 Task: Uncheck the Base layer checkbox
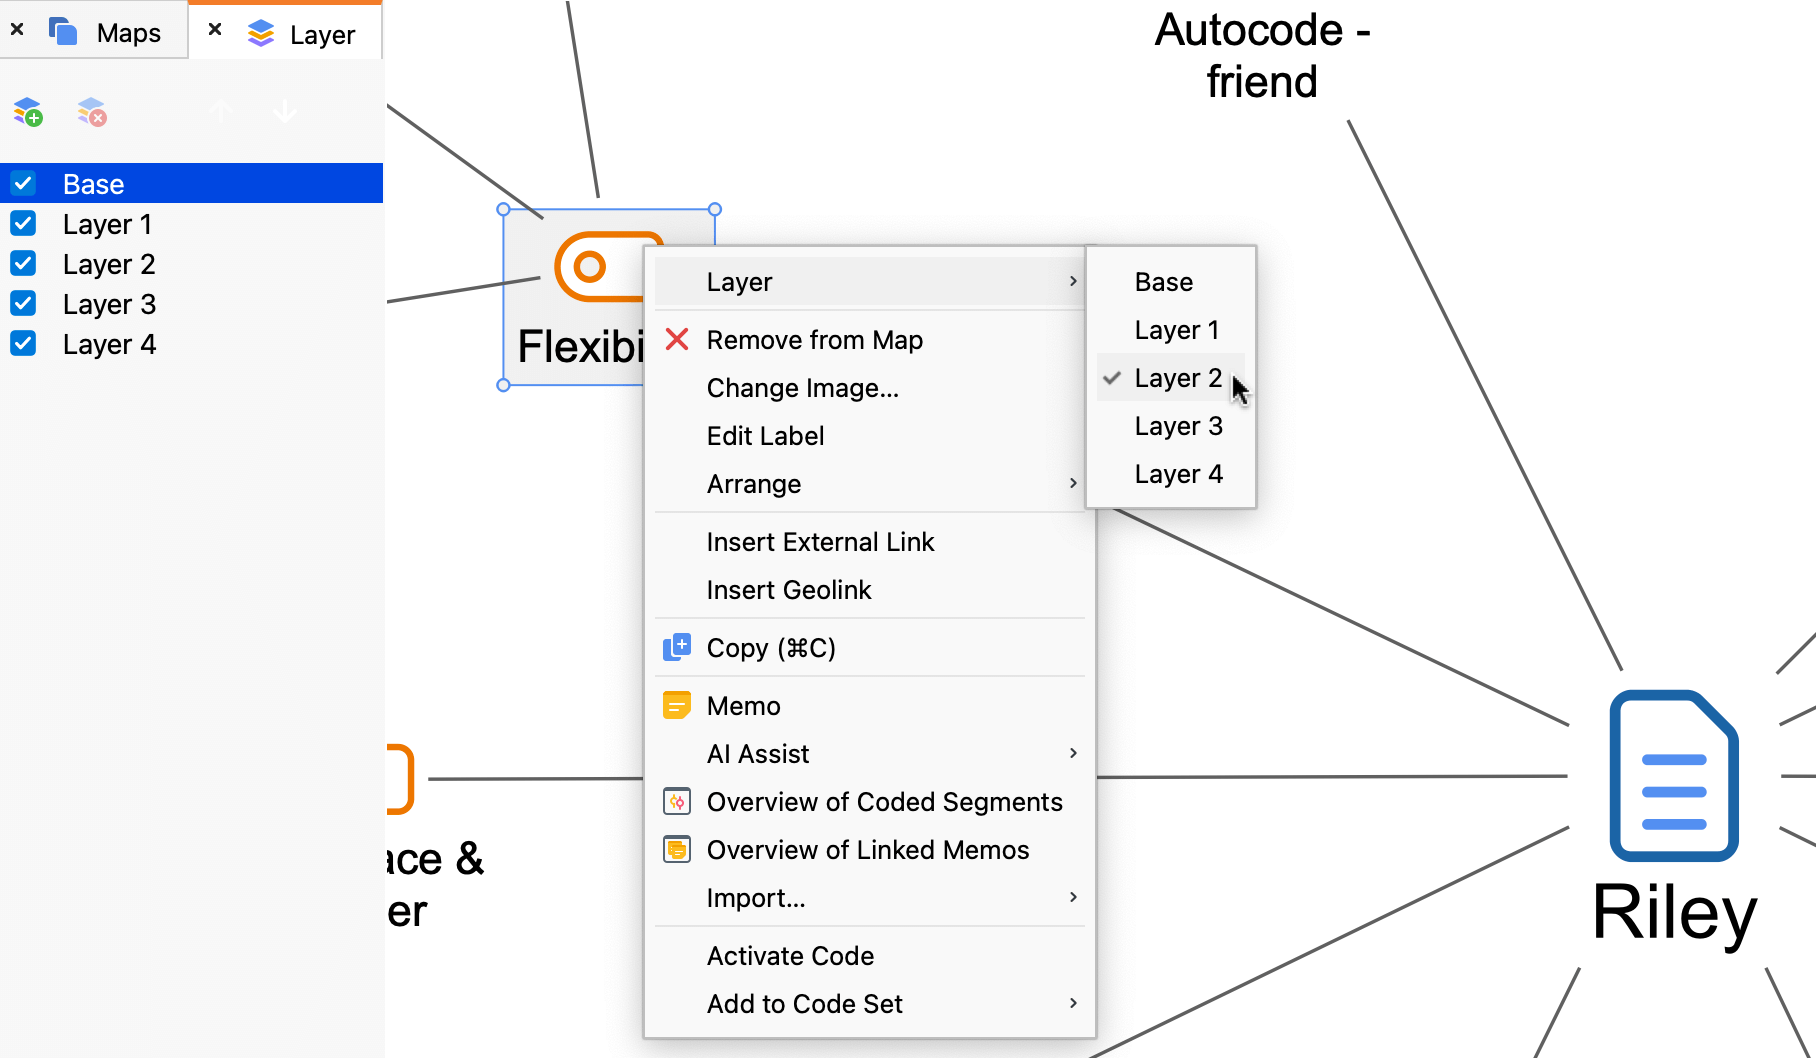coord(23,183)
